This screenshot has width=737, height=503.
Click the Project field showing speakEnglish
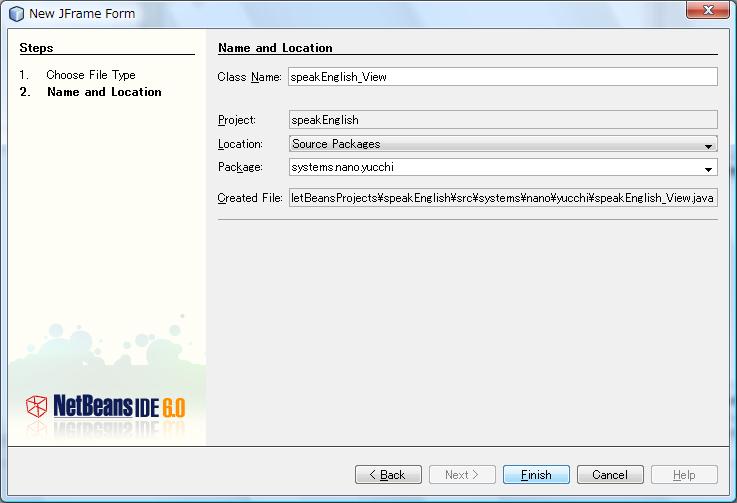point(502,120)
